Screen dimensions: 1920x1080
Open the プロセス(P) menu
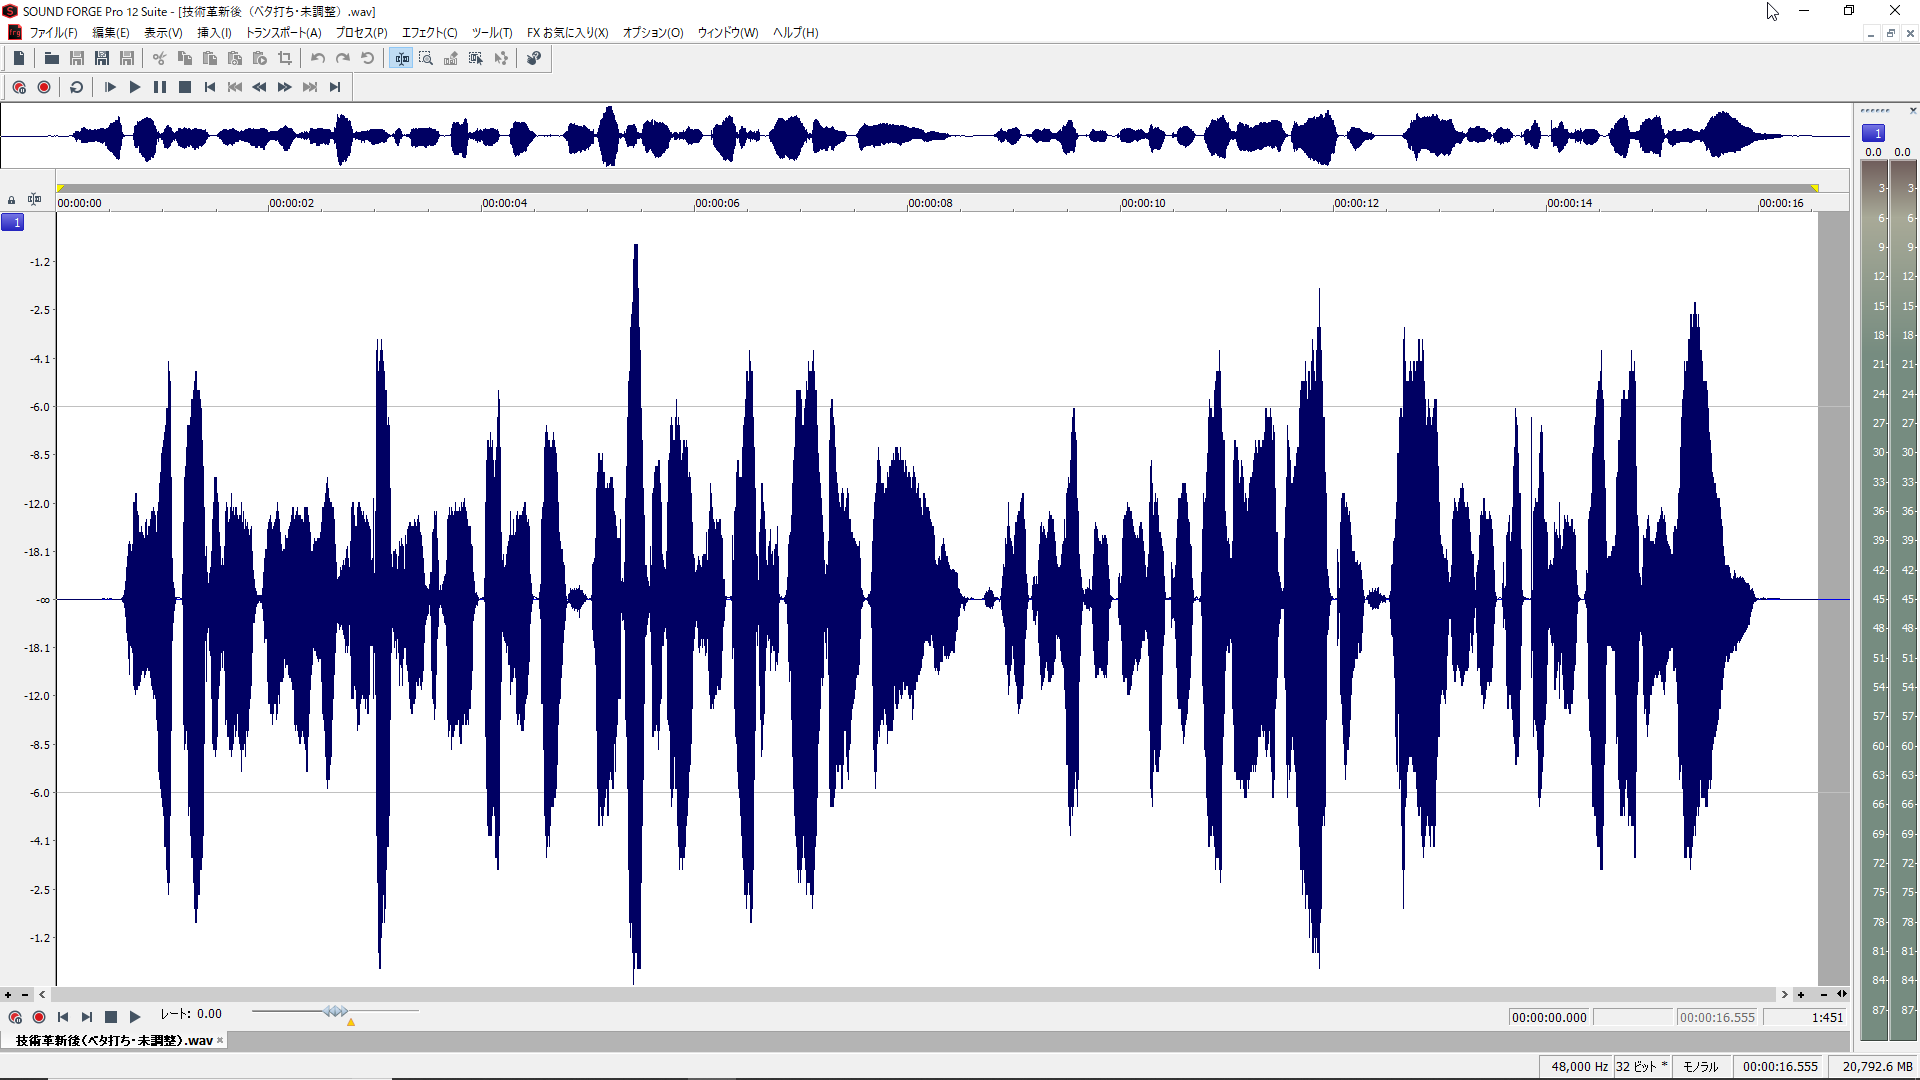(361, 32)
